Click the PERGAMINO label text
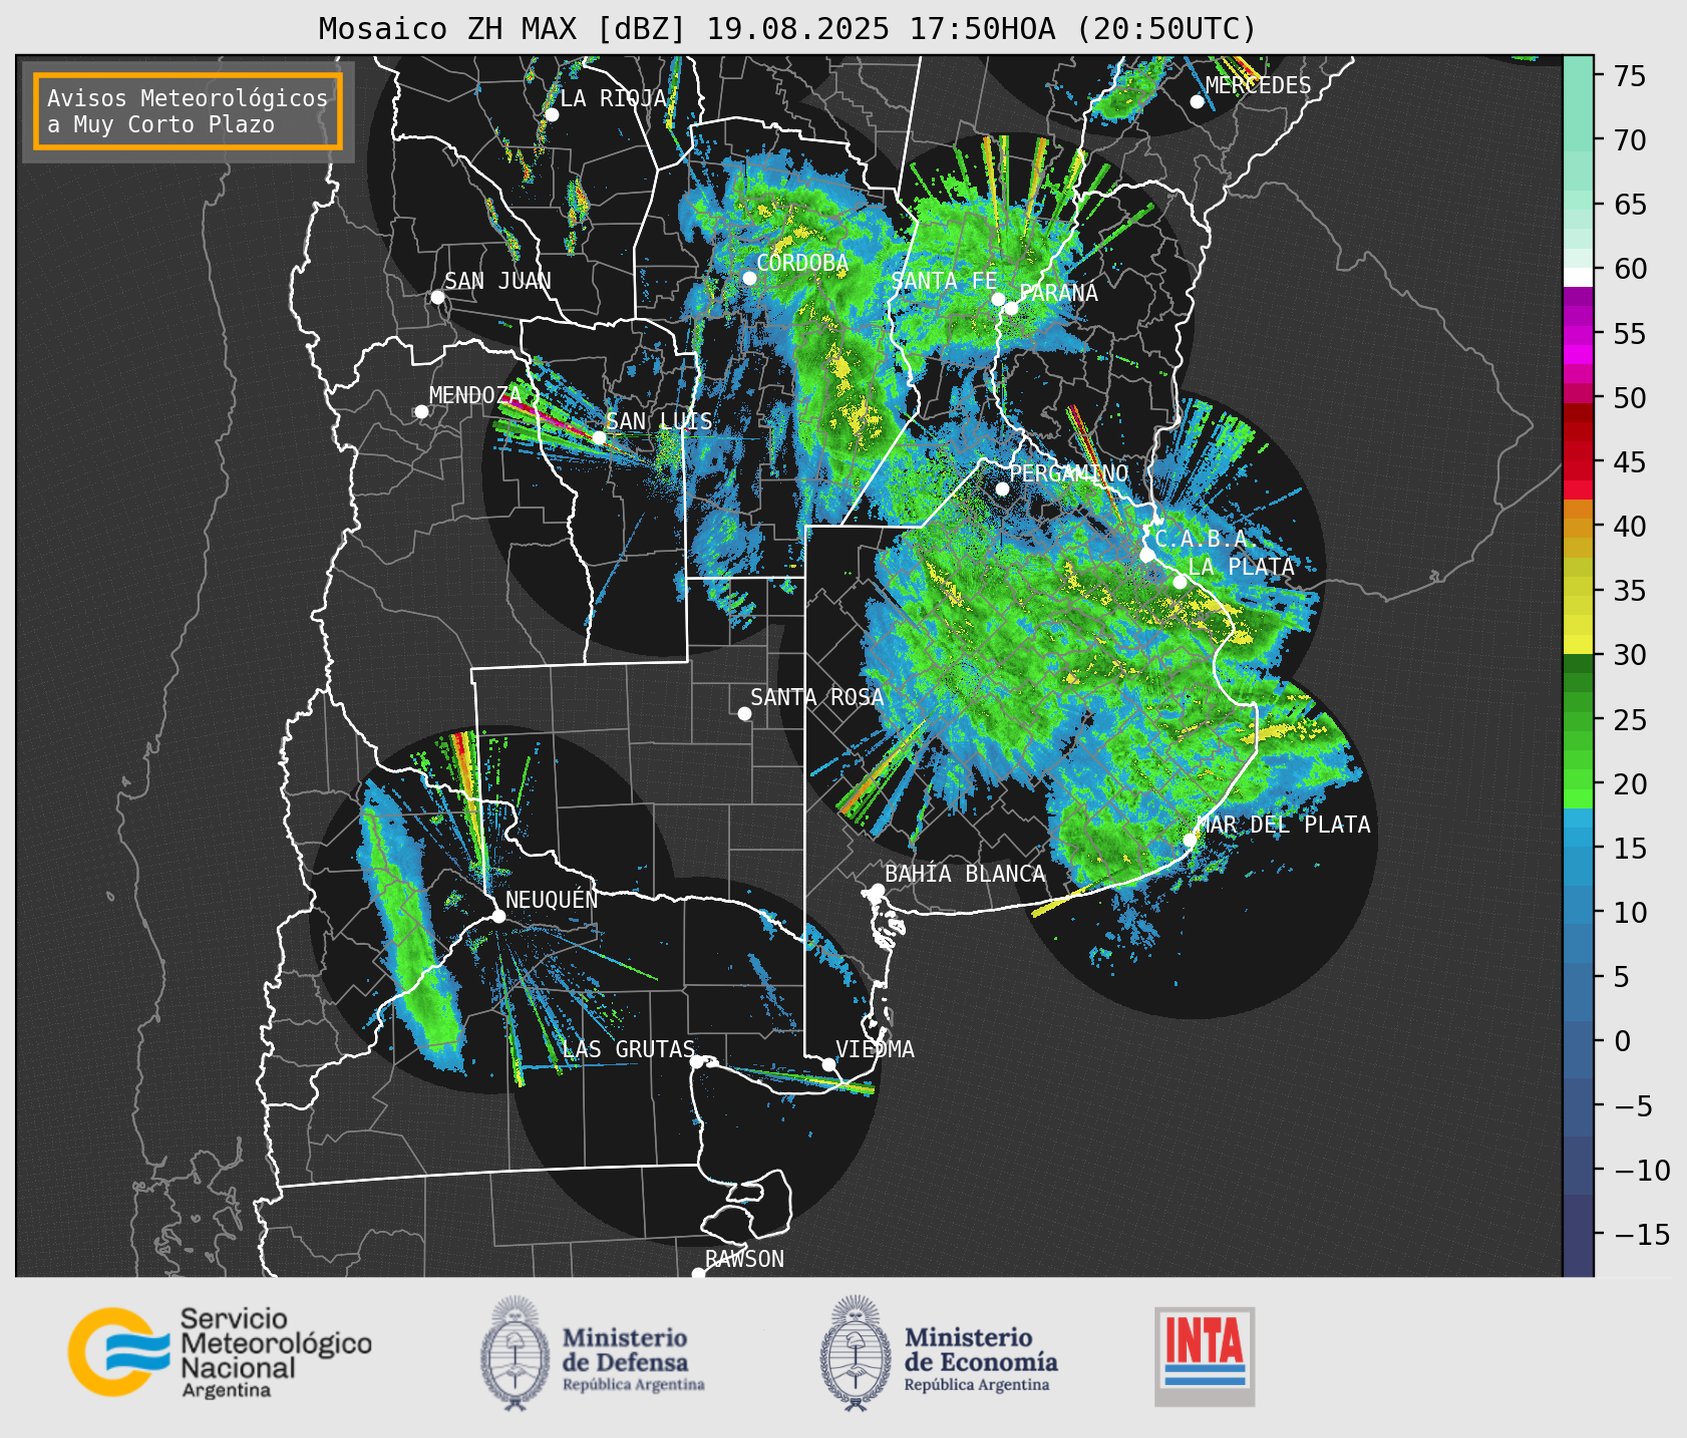1687x1438 pixels. (x=1069, y=473)
